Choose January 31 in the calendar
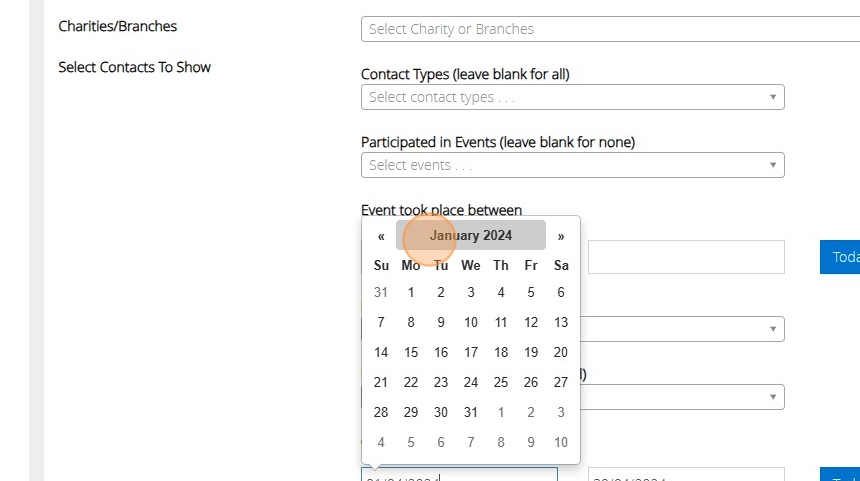The height and width of the screenshot is (481, 860). click(471, 412)
